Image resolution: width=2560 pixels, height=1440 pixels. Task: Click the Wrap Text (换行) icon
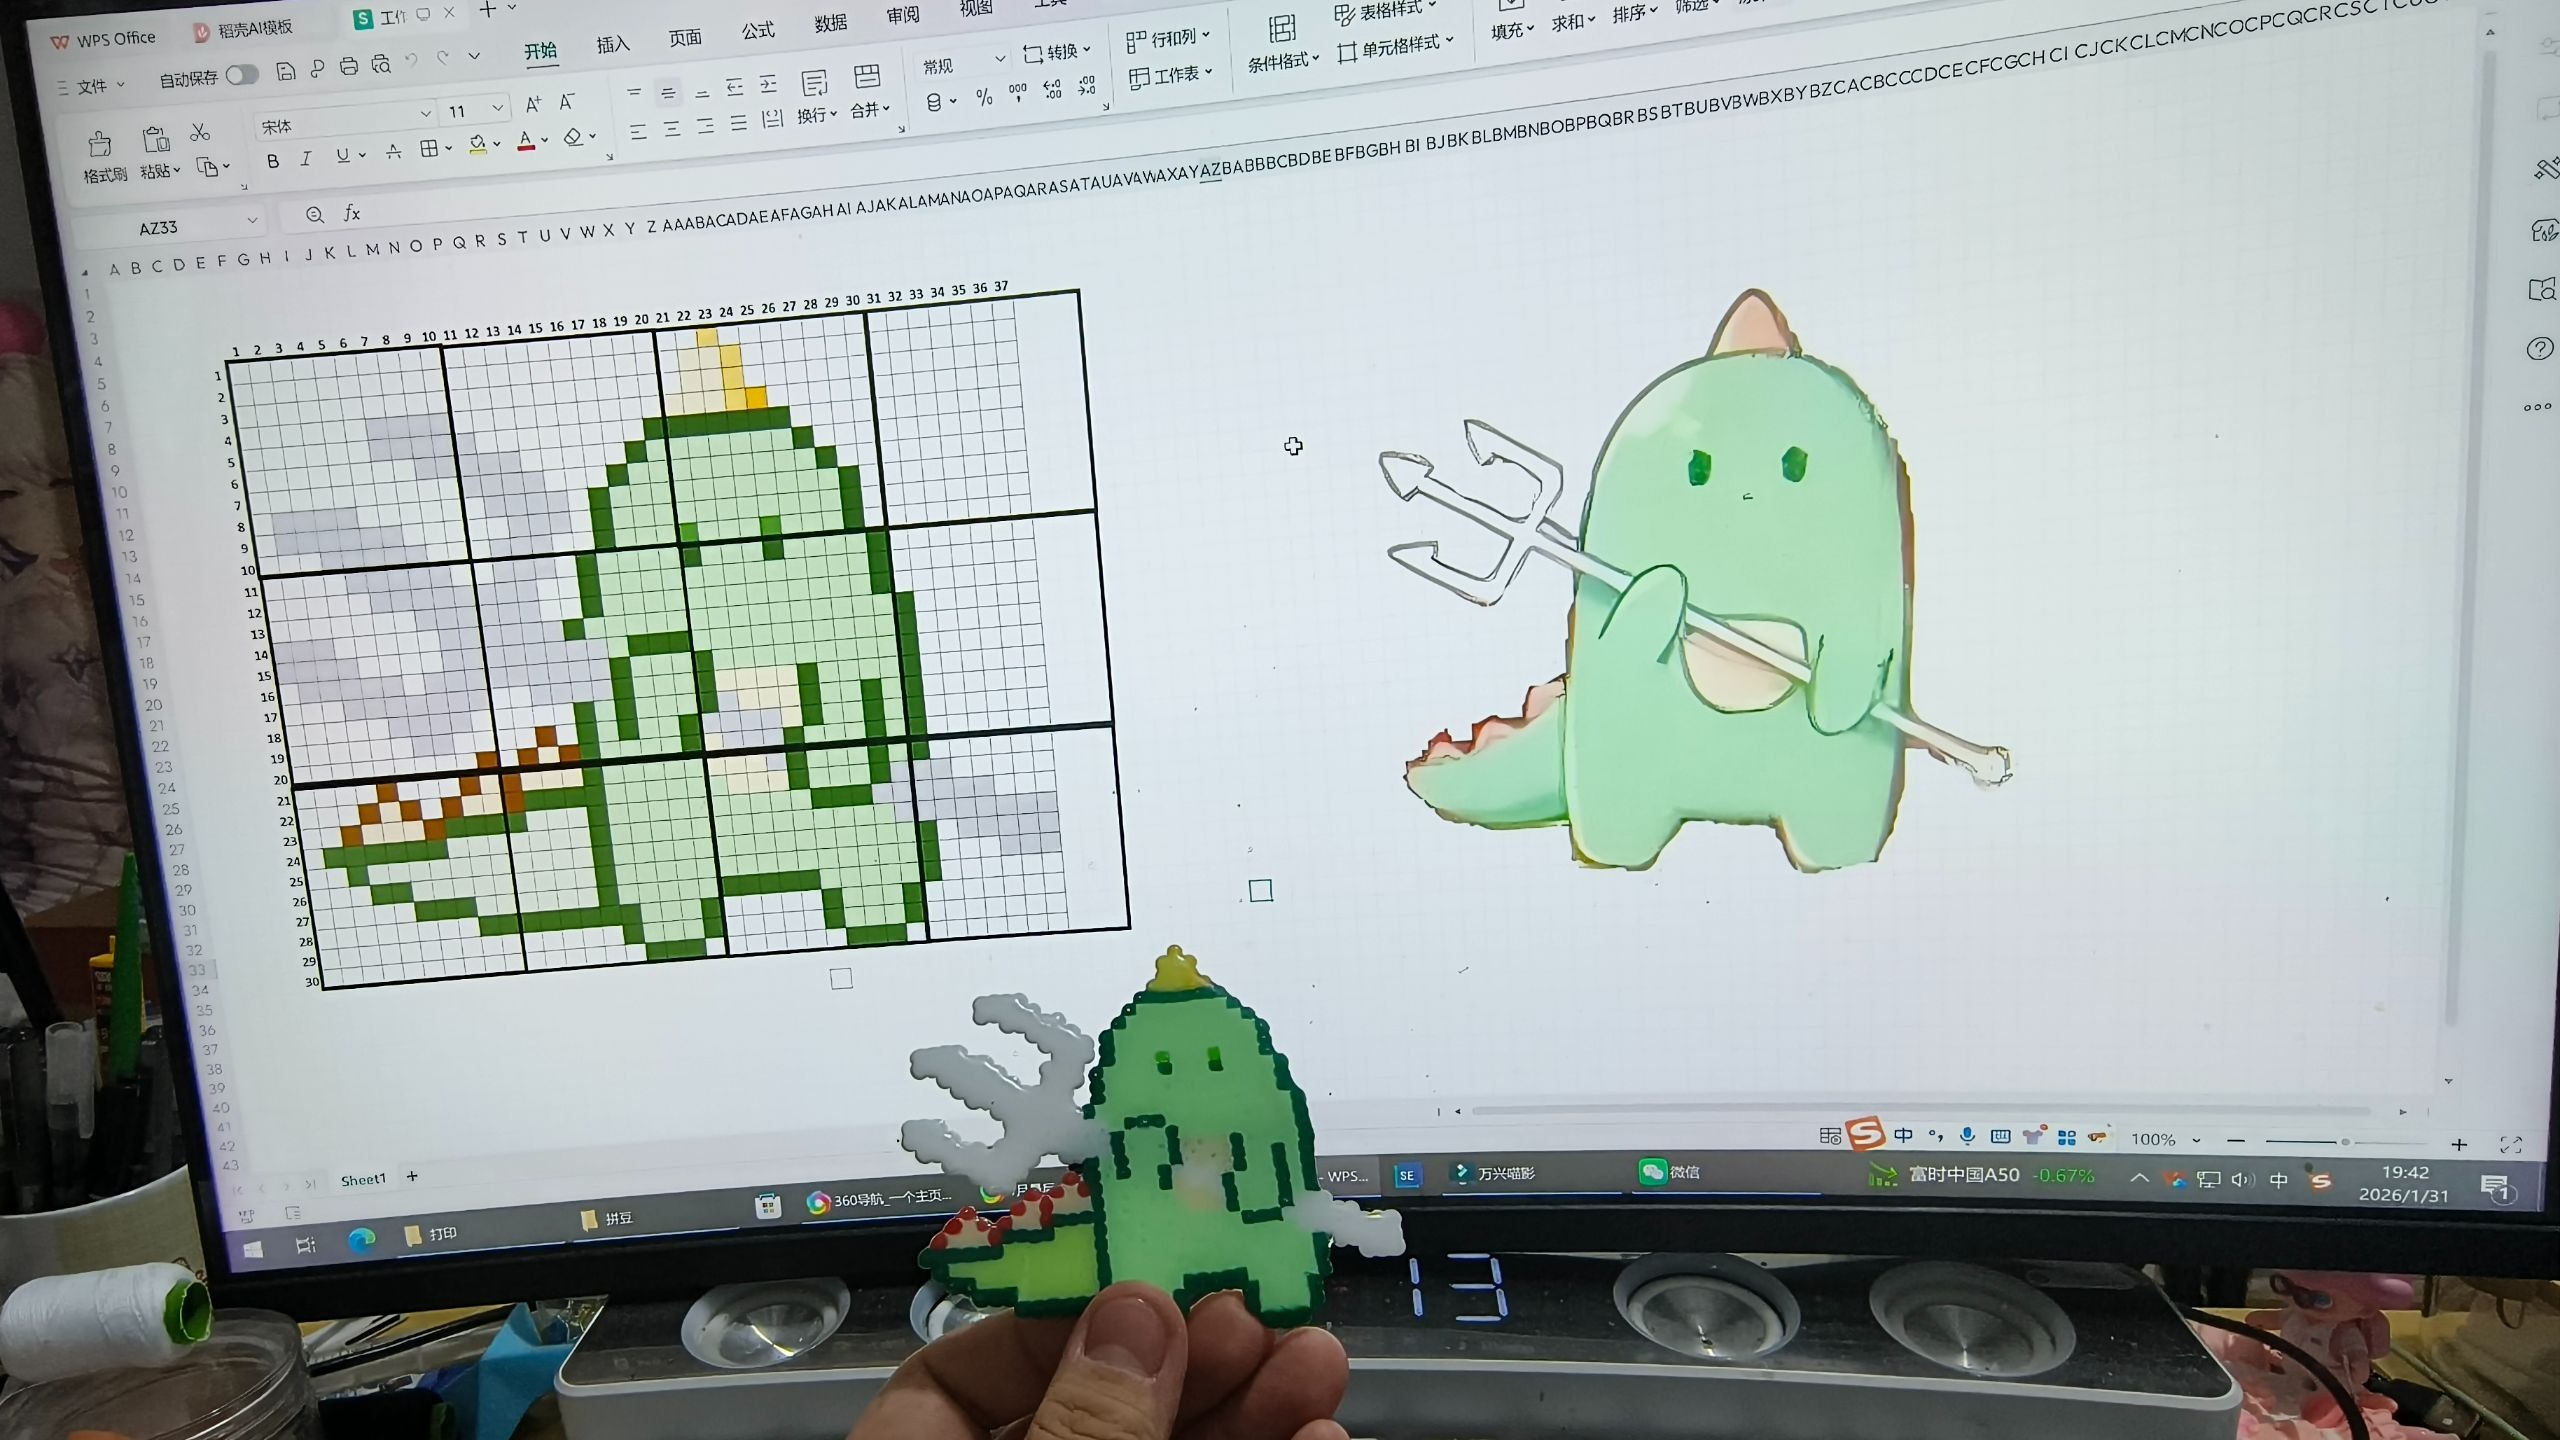pyautogui.click(x=814, y=83)
